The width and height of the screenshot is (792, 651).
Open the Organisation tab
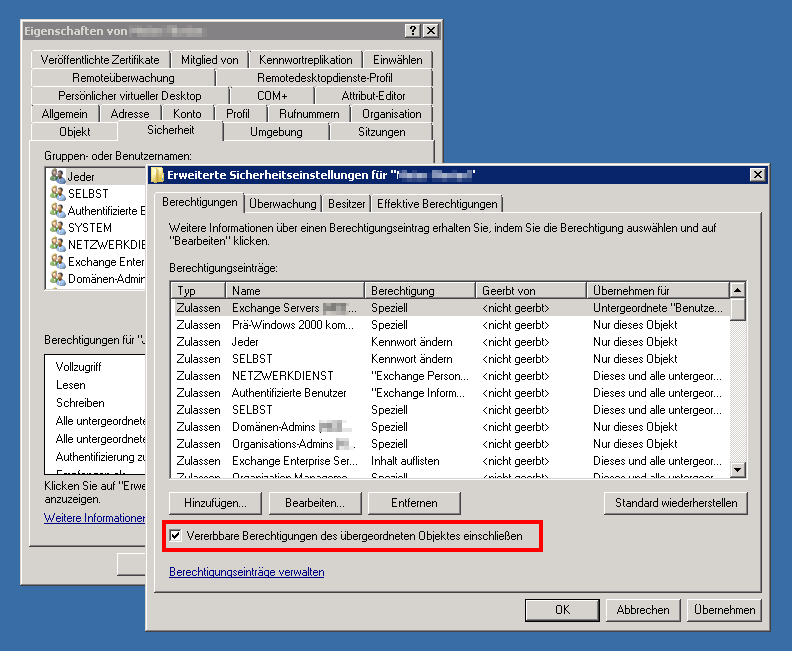point(391,114)
